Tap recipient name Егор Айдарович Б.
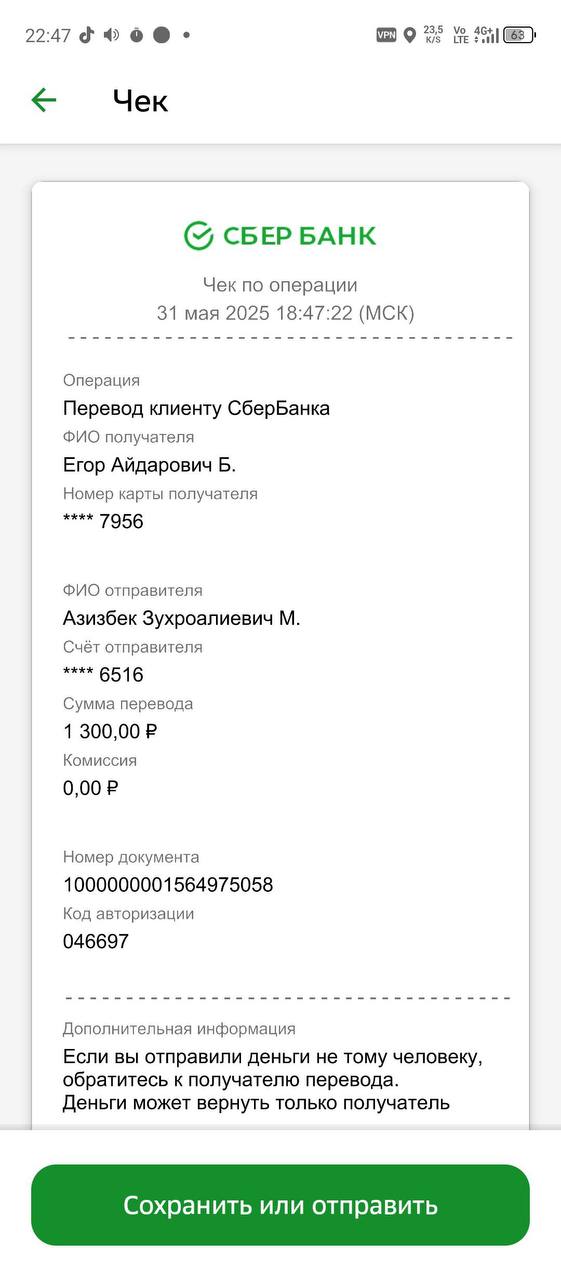 tap(150, 465)
